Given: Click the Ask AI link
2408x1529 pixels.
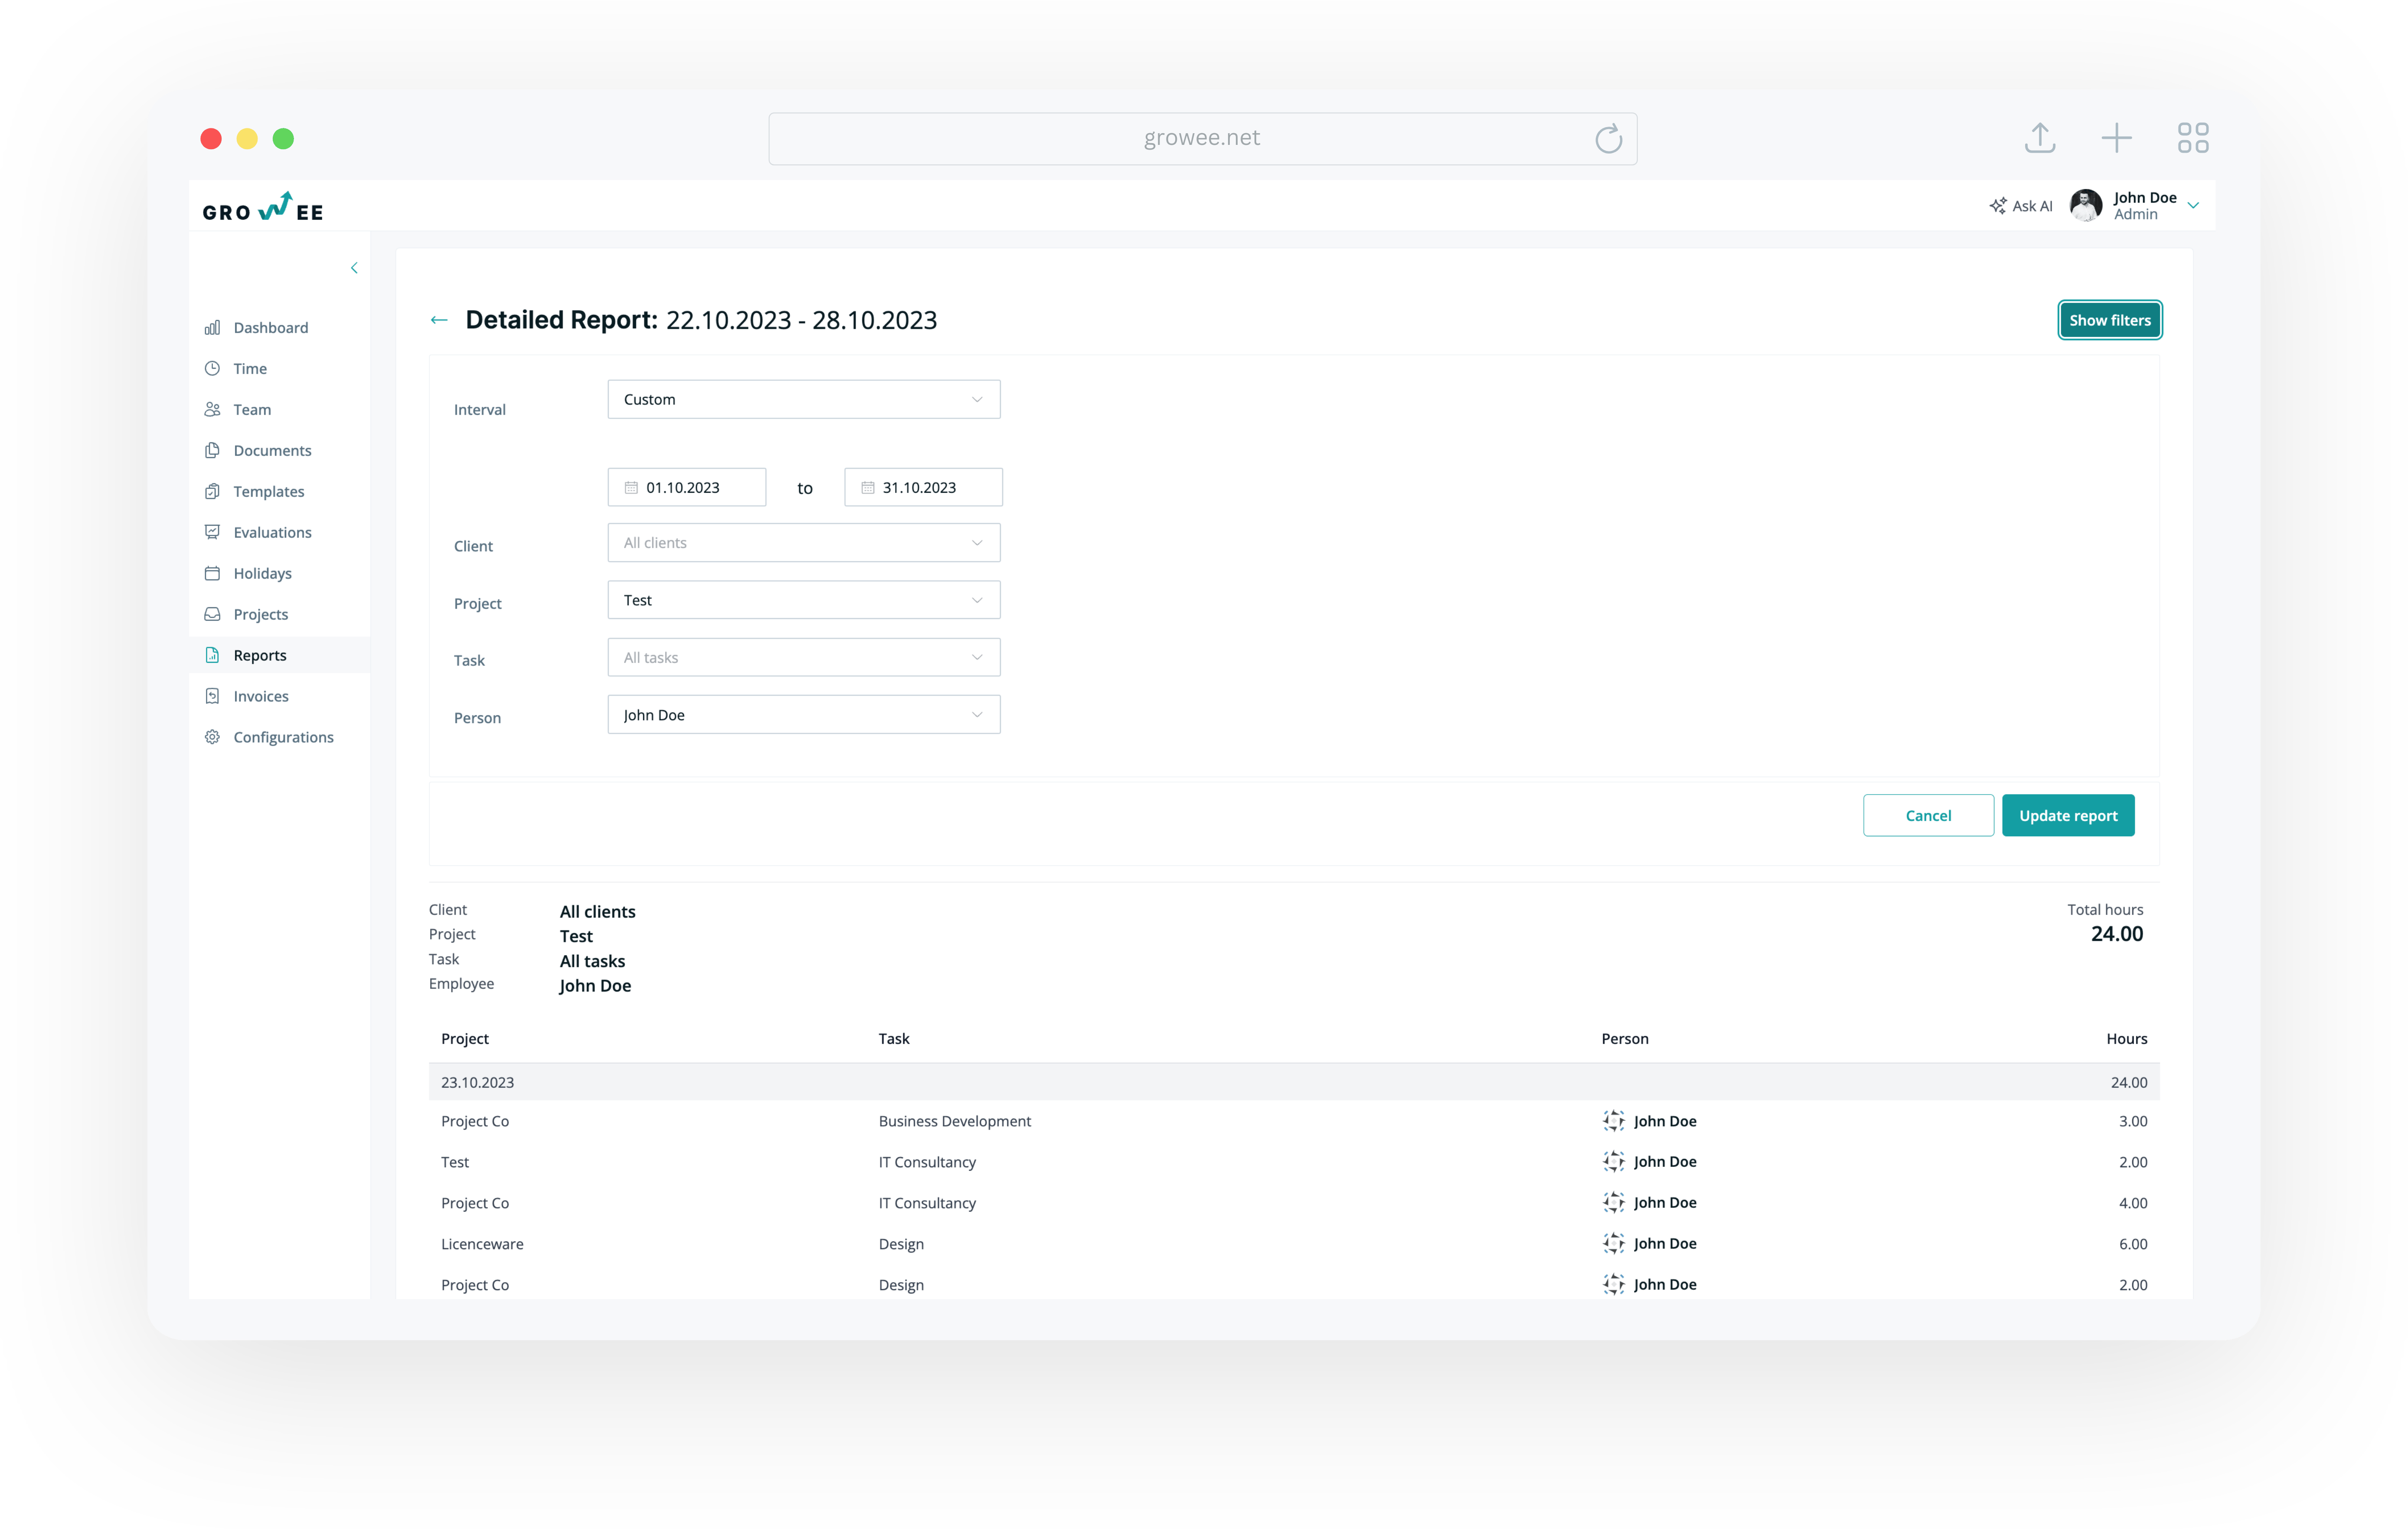Looking at the screenshot, I should point(2021,206).
